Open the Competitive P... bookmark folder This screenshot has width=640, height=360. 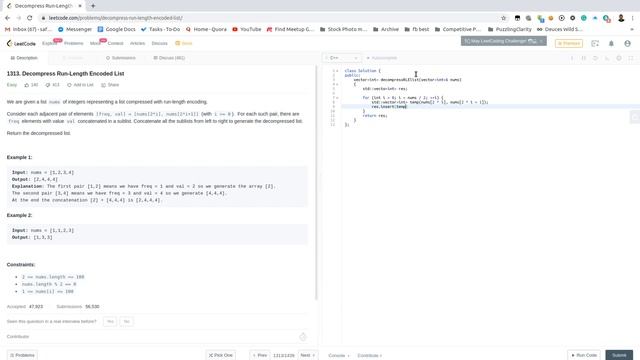pos(458,29)
